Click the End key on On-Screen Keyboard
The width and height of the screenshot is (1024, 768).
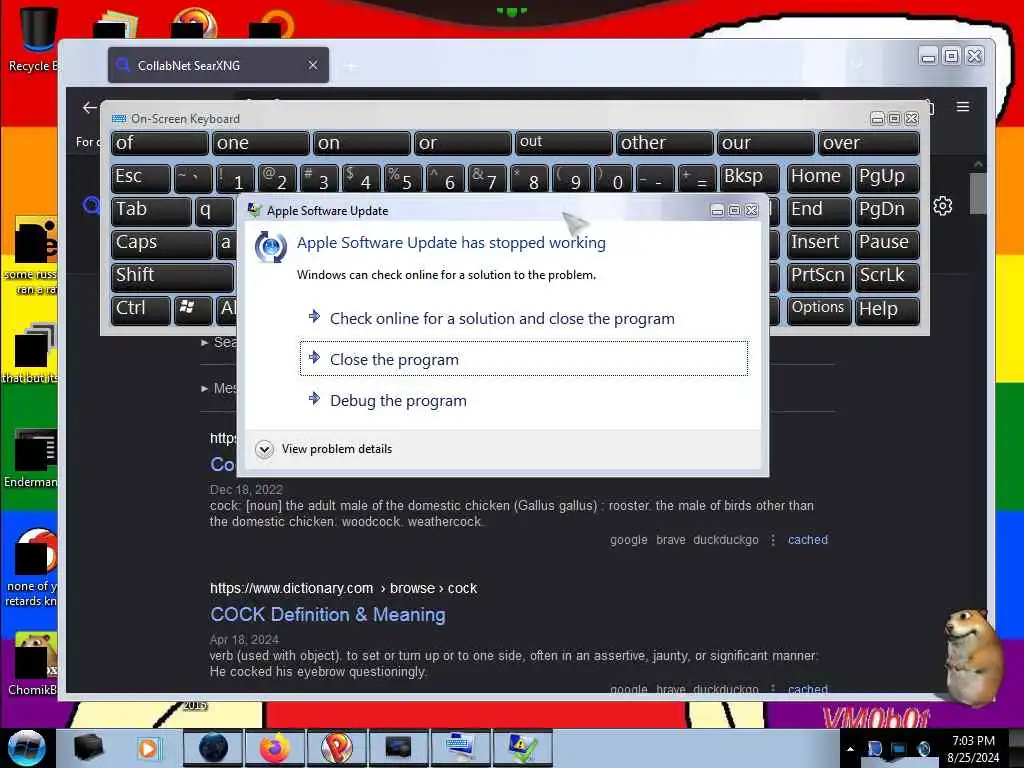click(819, 210)
